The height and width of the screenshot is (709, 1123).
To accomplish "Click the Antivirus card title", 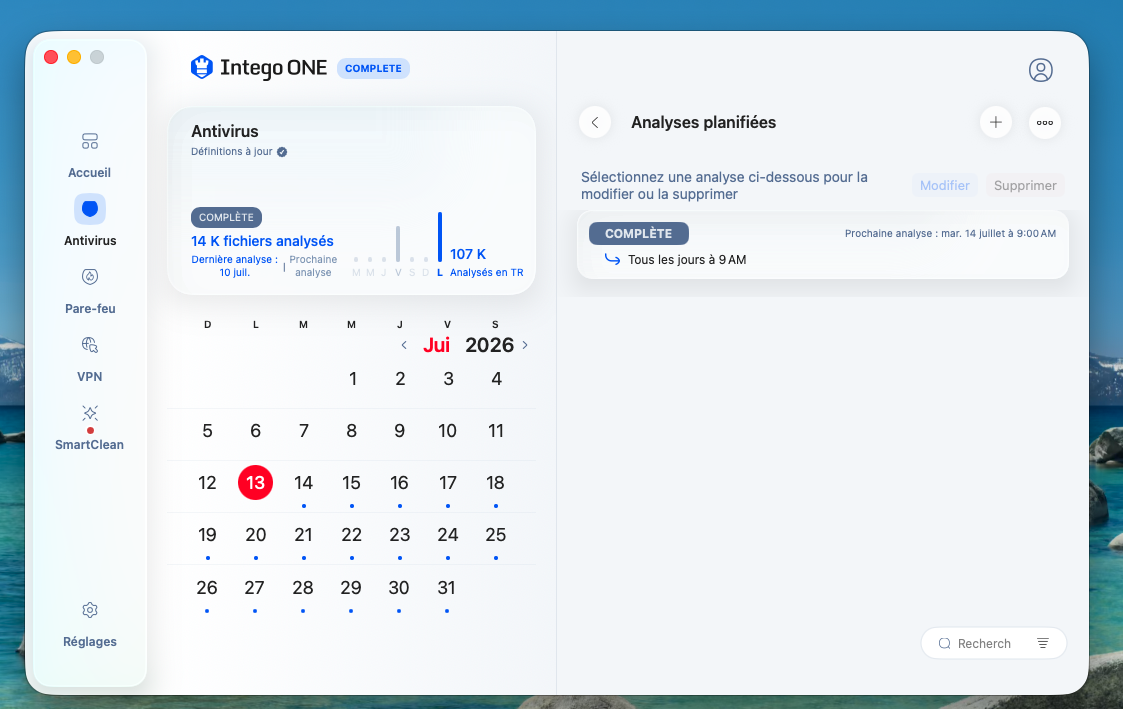I will tap(225, 131).
